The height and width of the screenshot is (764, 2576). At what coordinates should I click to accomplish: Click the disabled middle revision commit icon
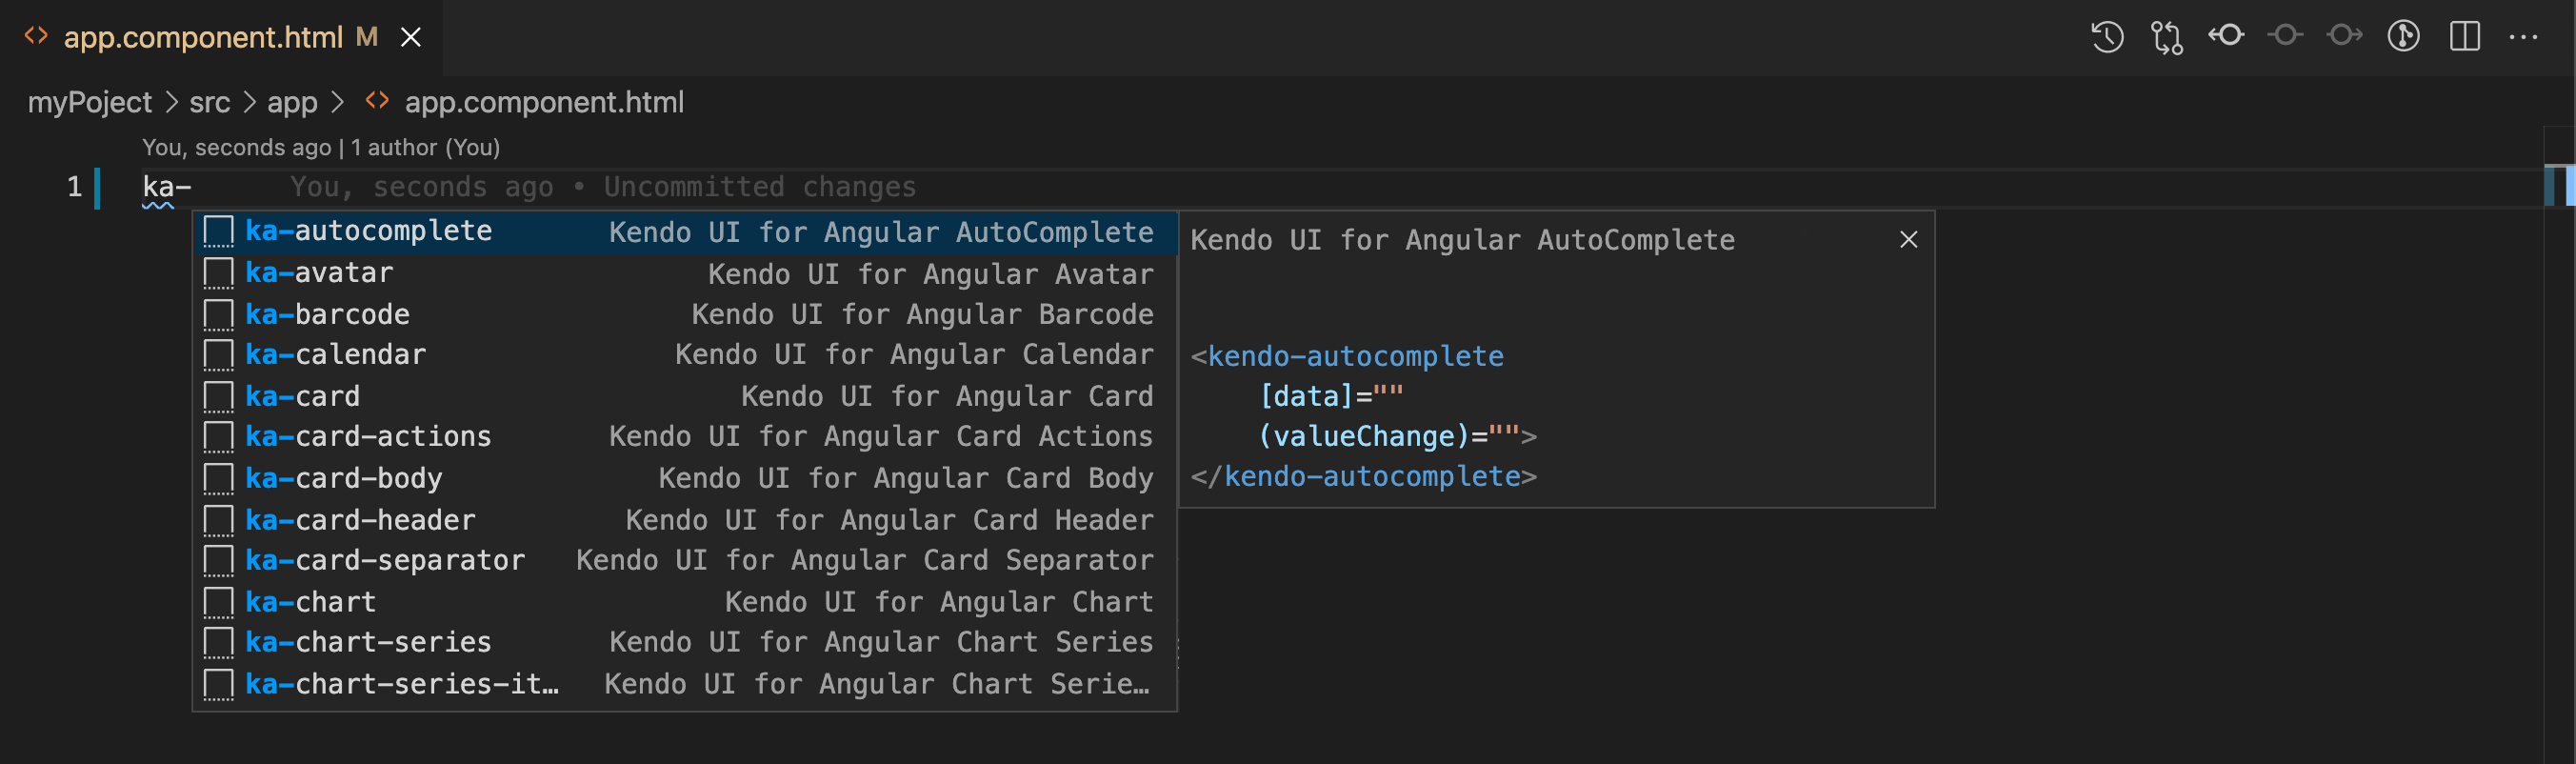2285,36
